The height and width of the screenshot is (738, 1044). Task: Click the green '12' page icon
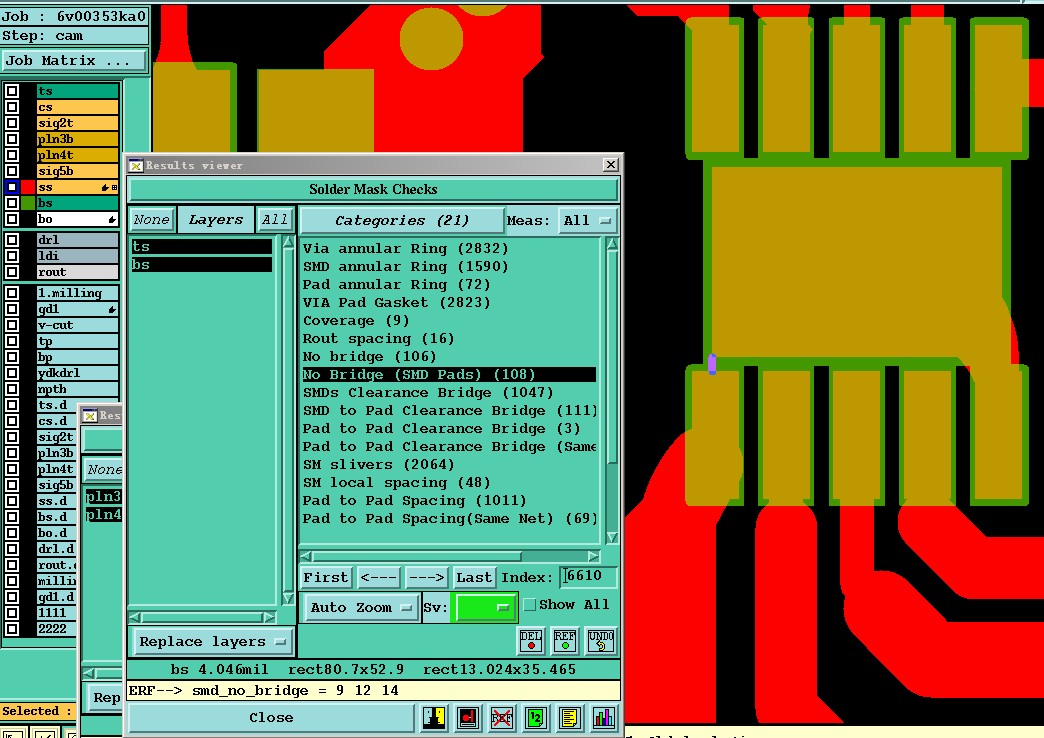click(535, 717)
